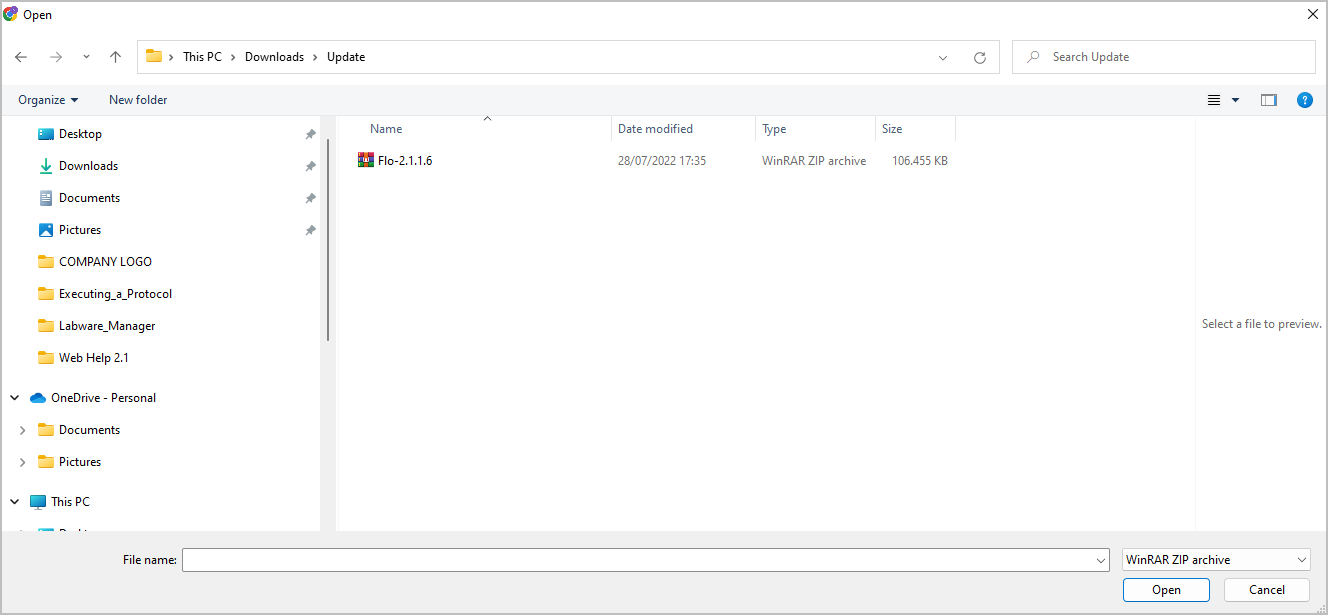Click into the File name field
Screen dimensions: 1328x615
[640, 560]
